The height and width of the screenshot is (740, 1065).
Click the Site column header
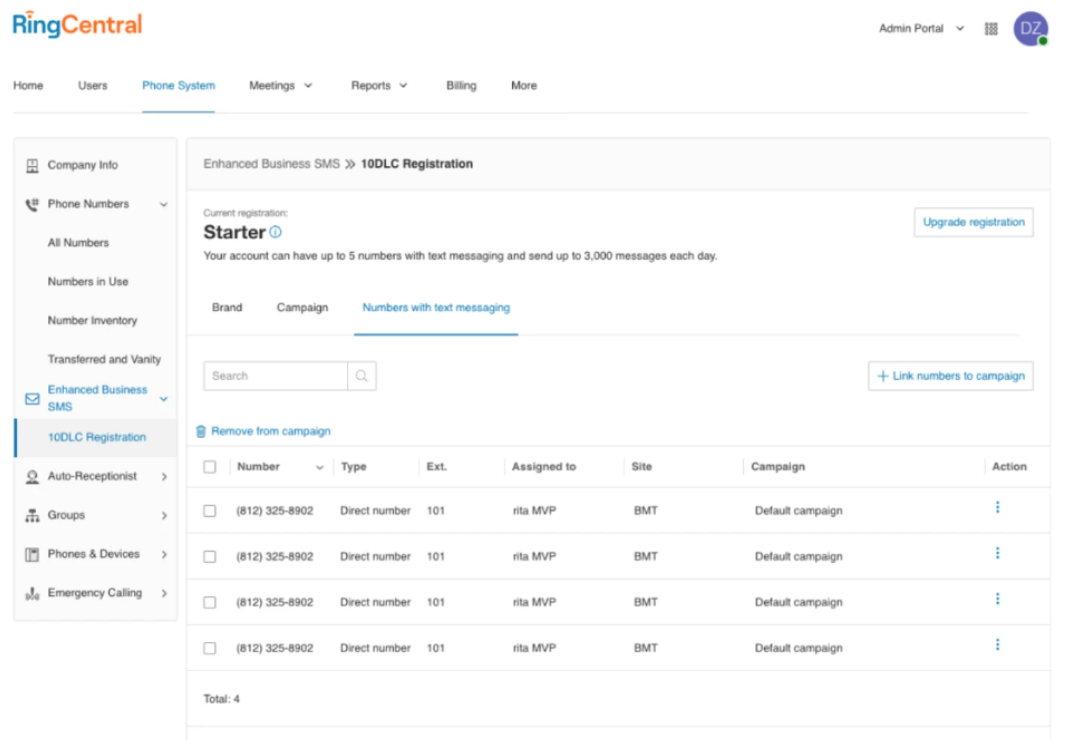point(641,467)
